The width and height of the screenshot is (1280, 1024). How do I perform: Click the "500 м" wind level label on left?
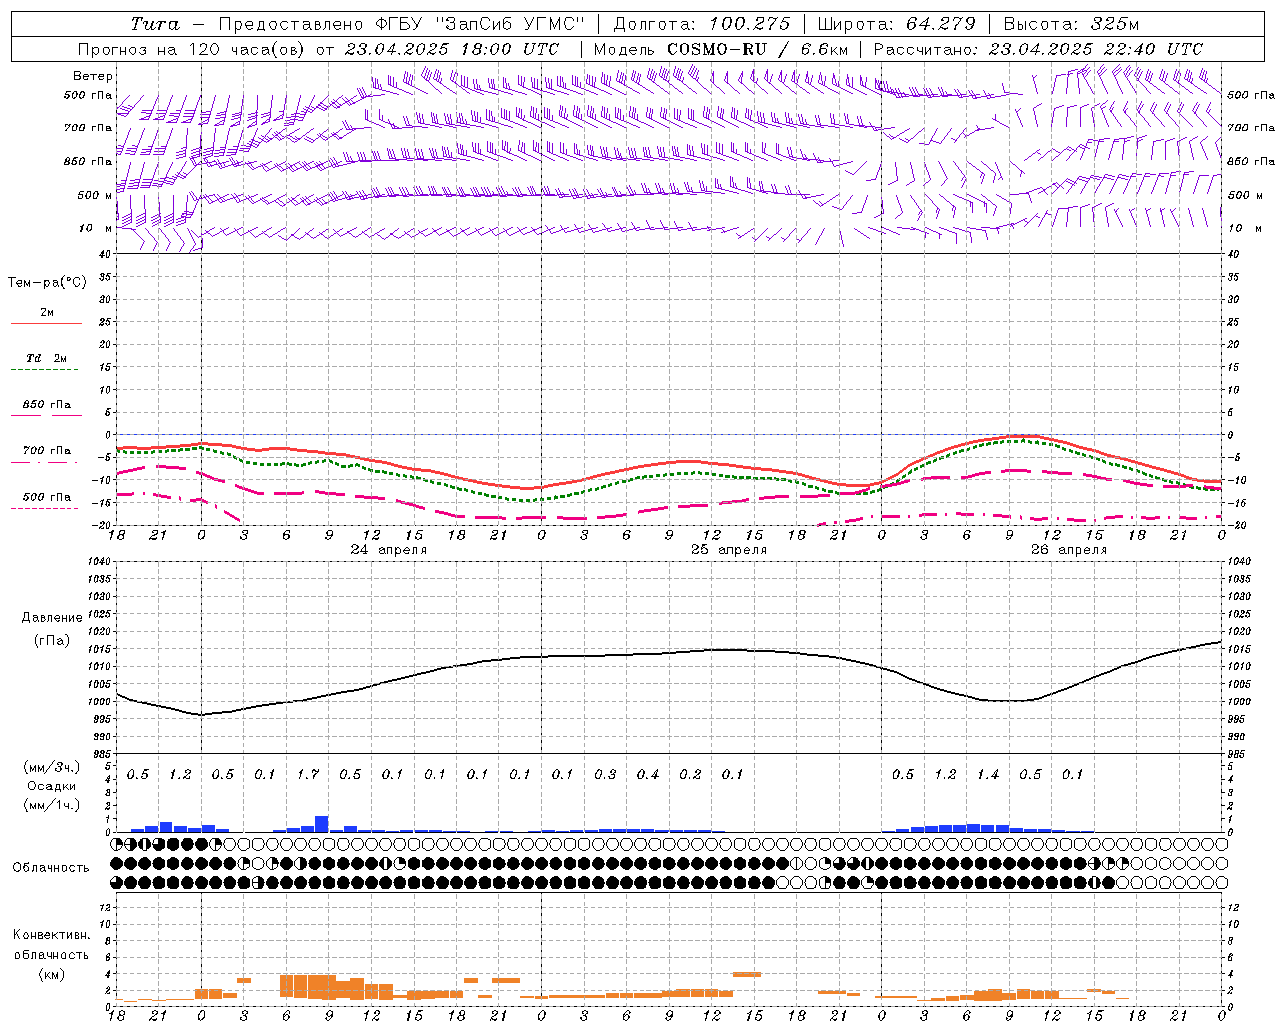[x=95, y=195]
